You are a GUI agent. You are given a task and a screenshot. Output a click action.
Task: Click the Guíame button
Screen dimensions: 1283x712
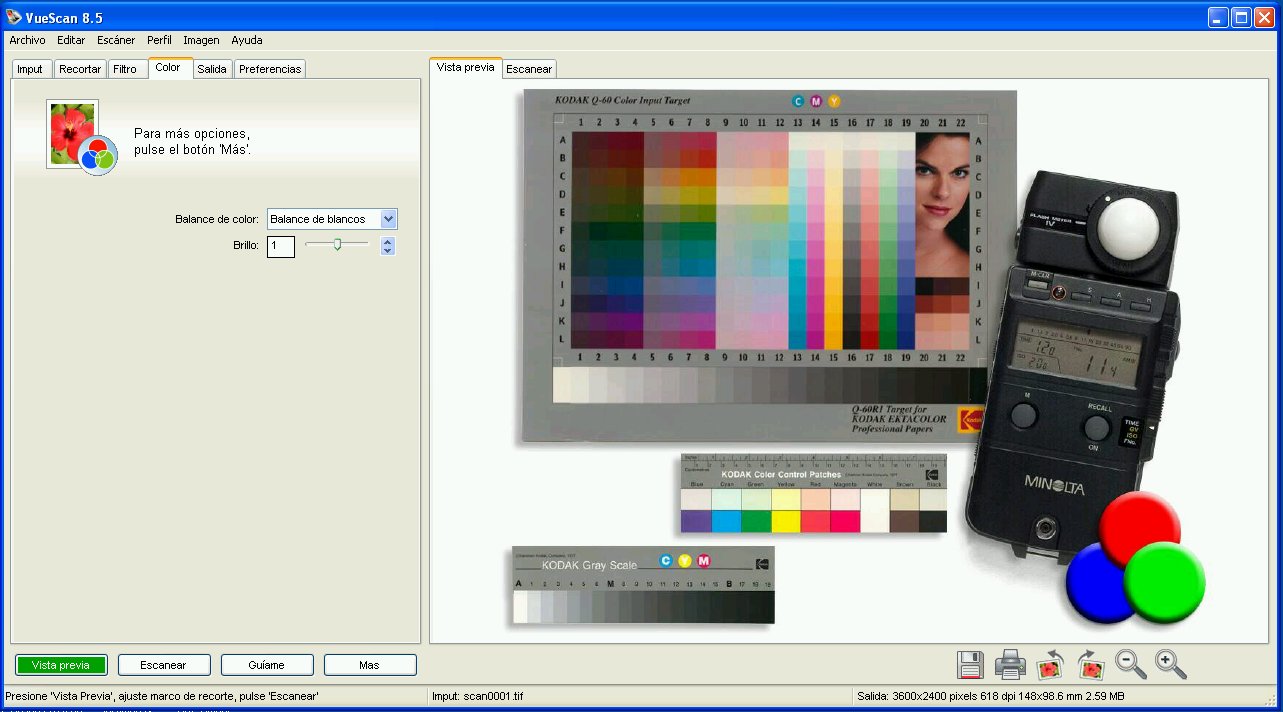click(x=267, y=665)
